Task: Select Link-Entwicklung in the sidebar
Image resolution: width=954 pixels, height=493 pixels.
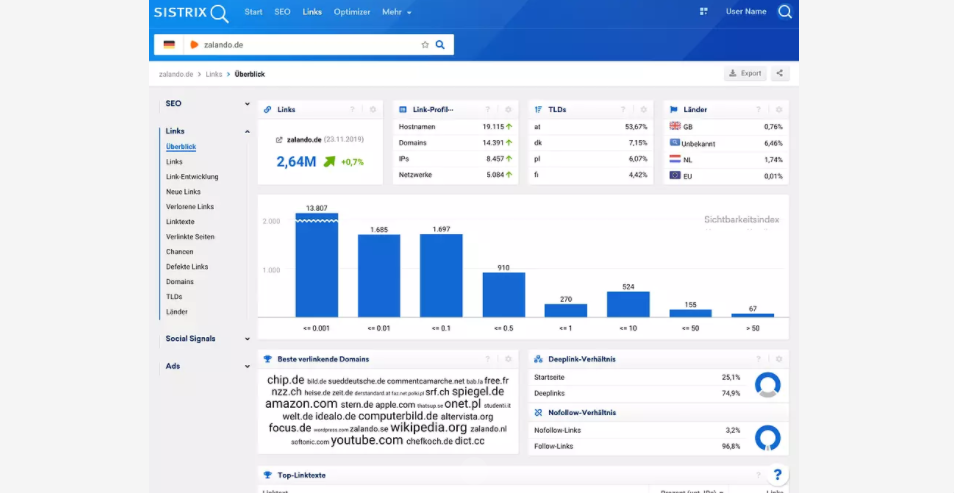Action: click(192, 177)
